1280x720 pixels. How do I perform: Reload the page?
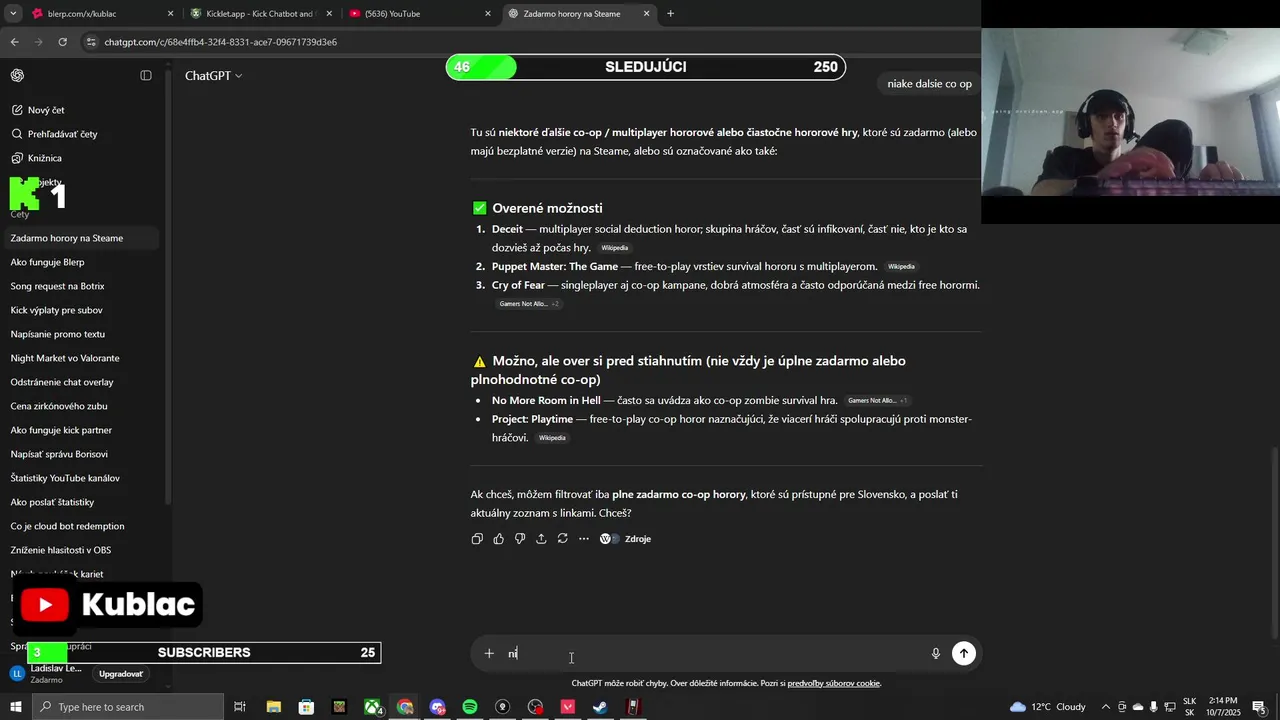tap(62, 42)
